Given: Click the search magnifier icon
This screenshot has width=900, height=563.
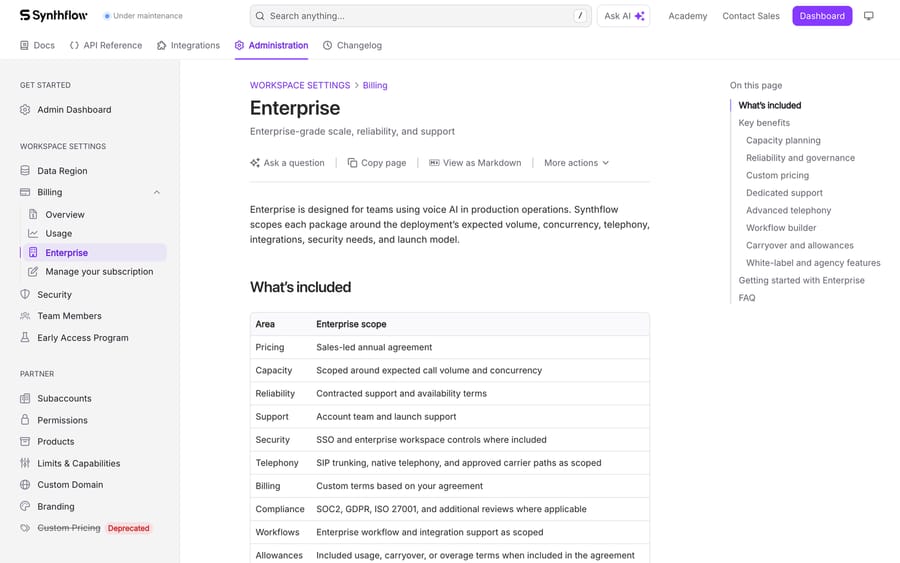Looking at the screenshot, I should click(x=260, y=16).
